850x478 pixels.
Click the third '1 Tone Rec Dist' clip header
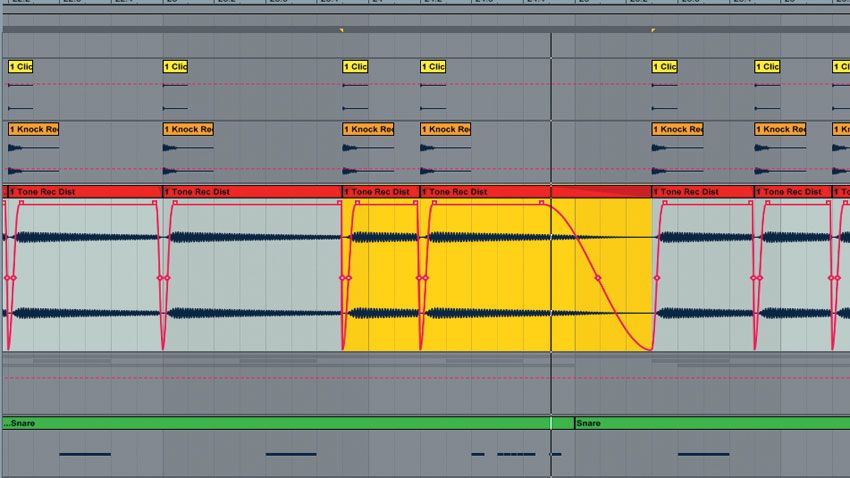381,192
